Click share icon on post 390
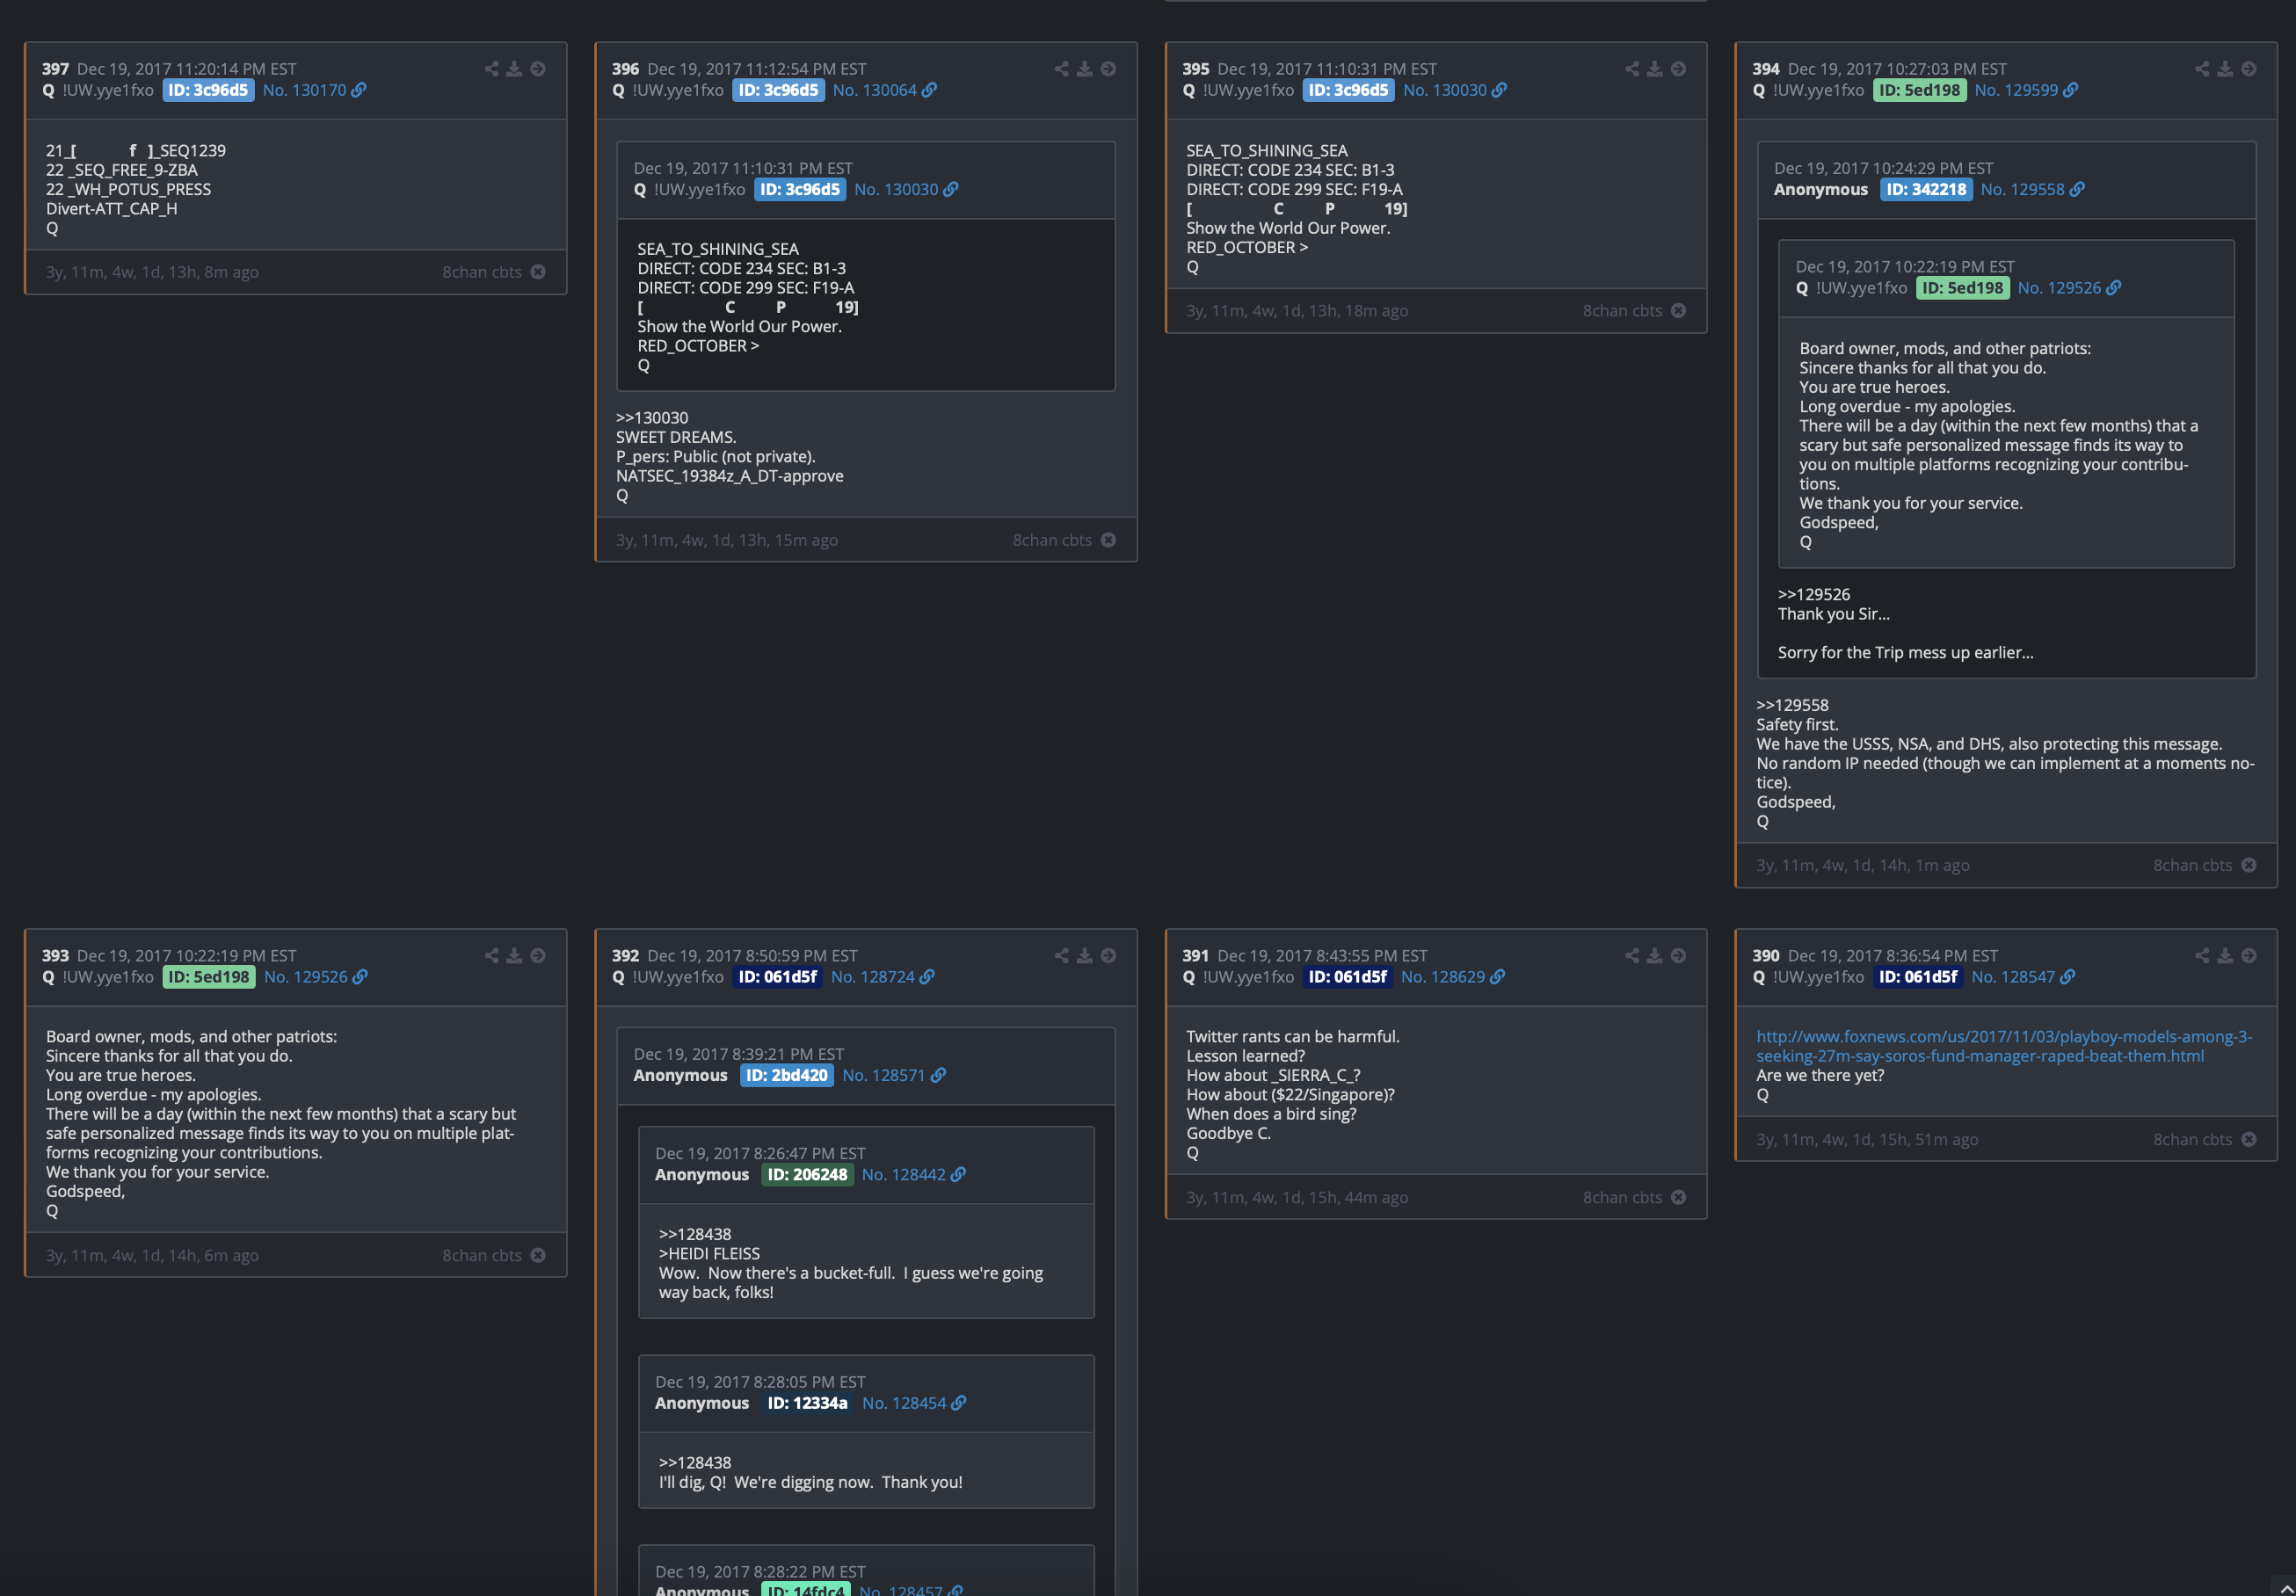Image resolution: width=2296 pixels, height=1596 pixels. coord(2202,956)
